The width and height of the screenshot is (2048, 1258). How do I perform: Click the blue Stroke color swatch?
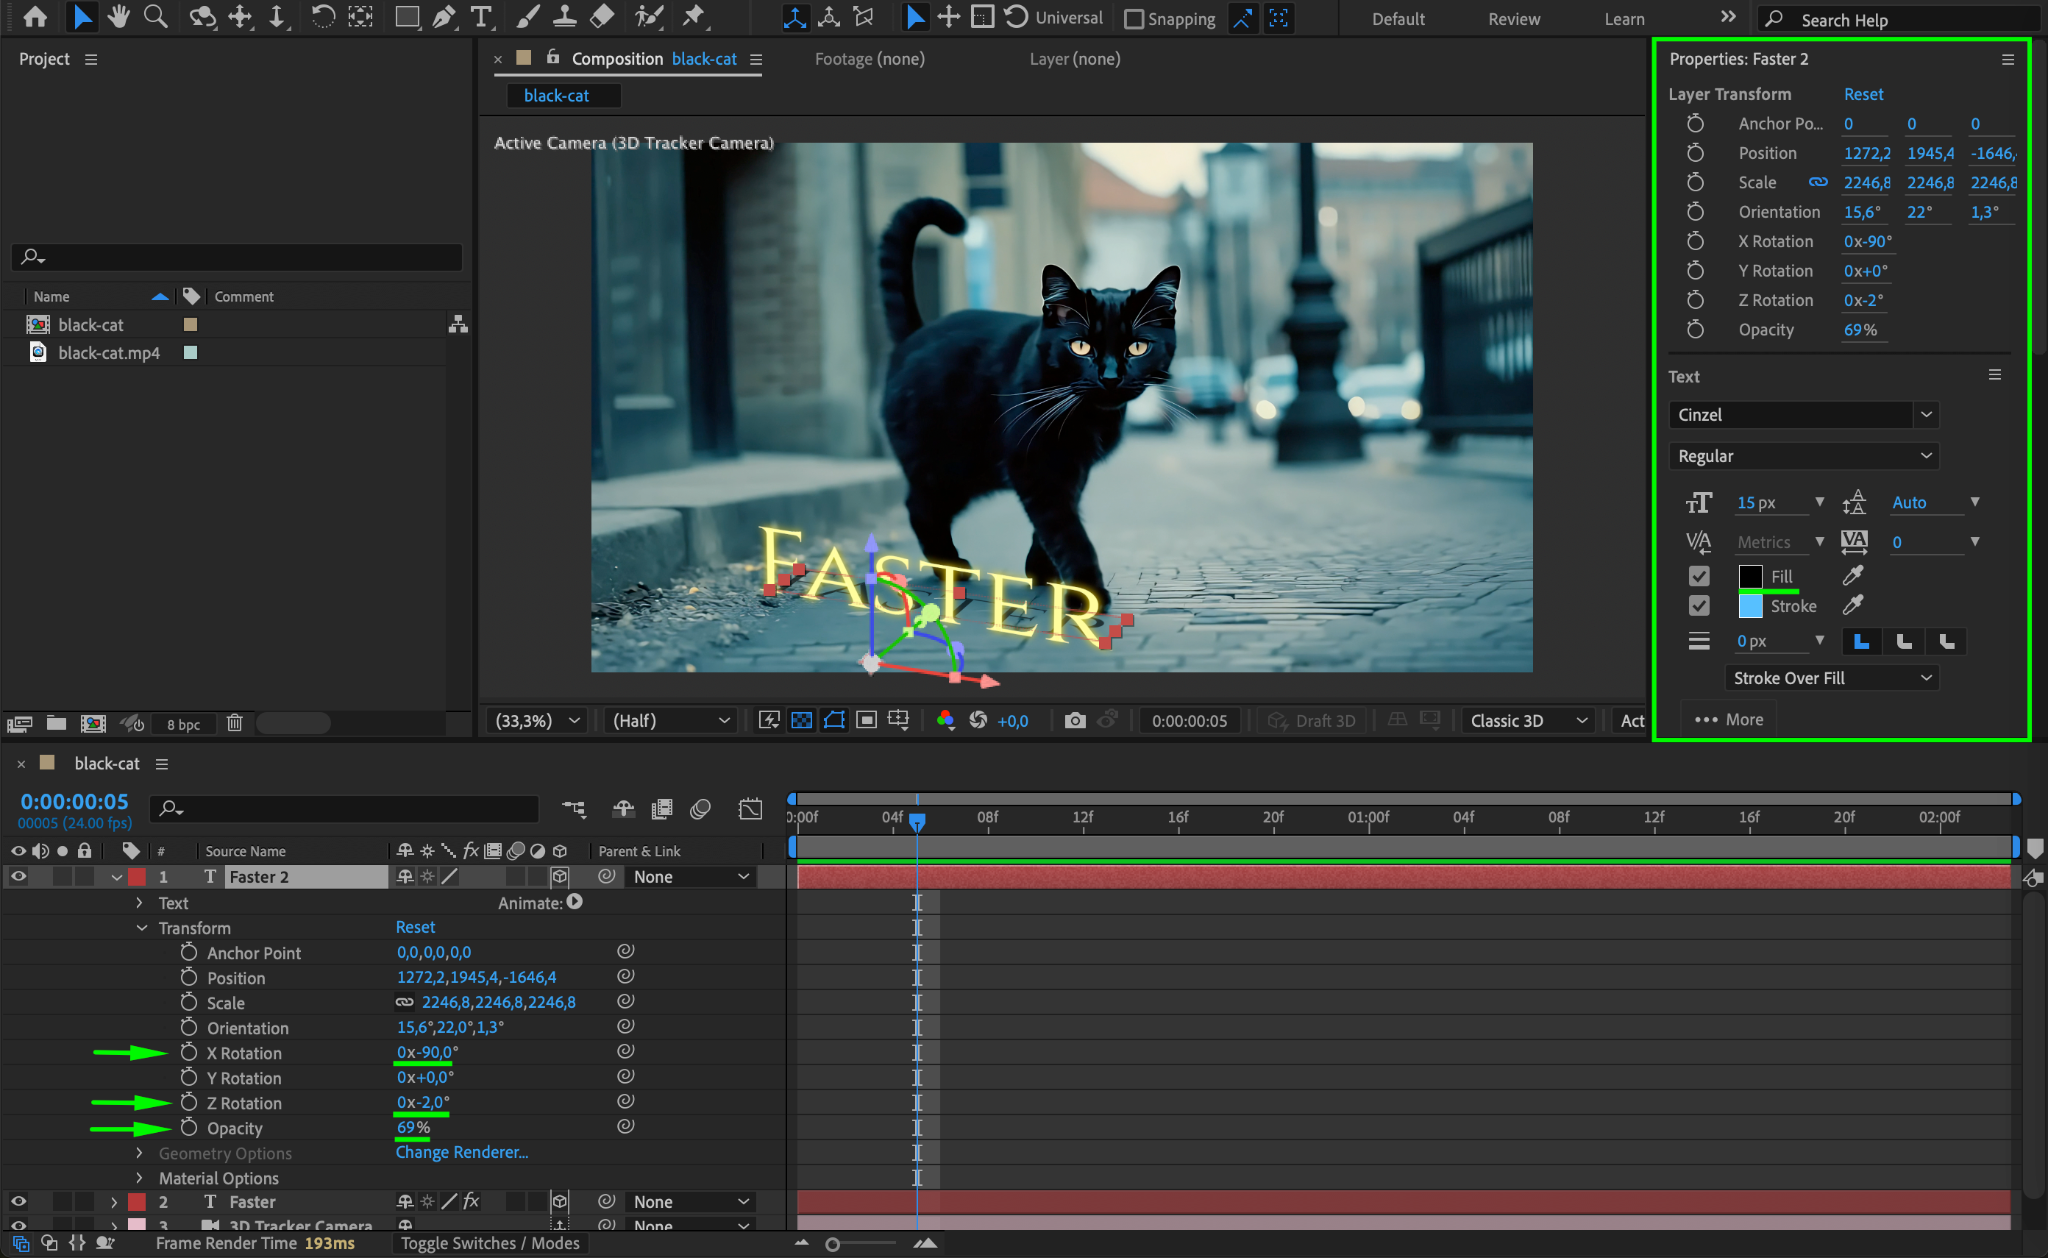tap(1751, 606)
